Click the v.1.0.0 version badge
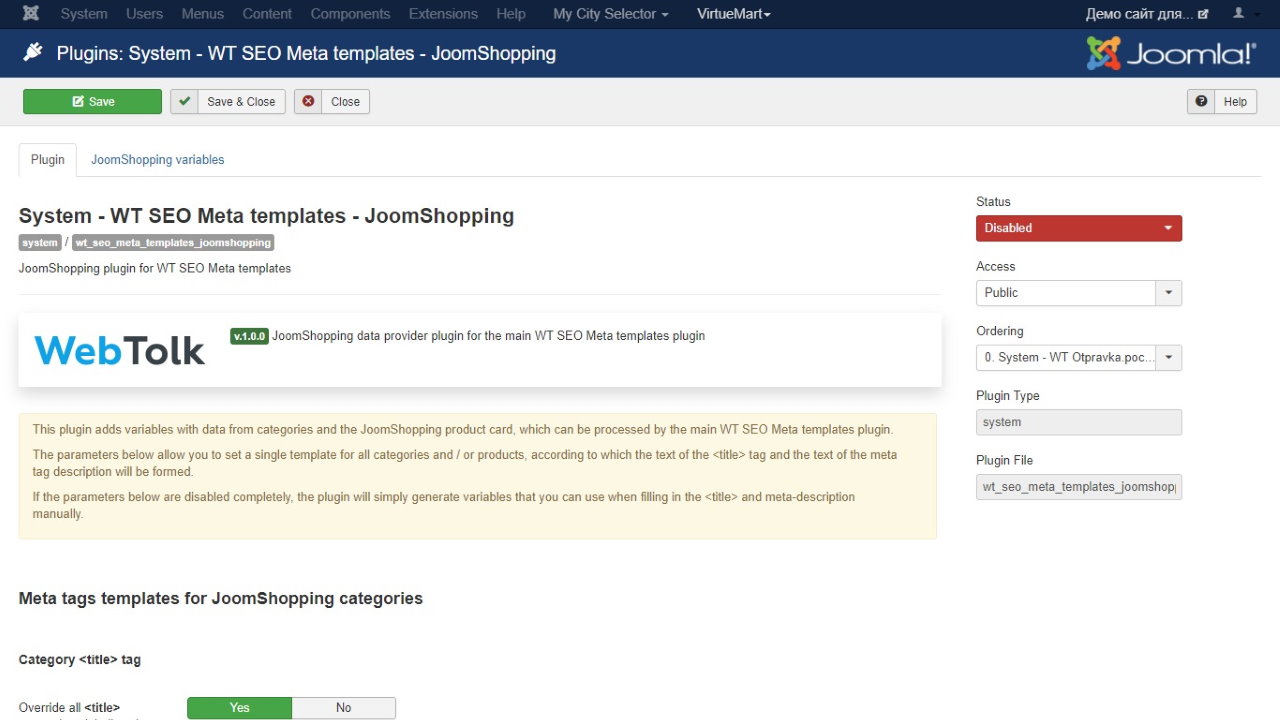This screenshot has height=720, width=1280. click(x=249, y=336)
